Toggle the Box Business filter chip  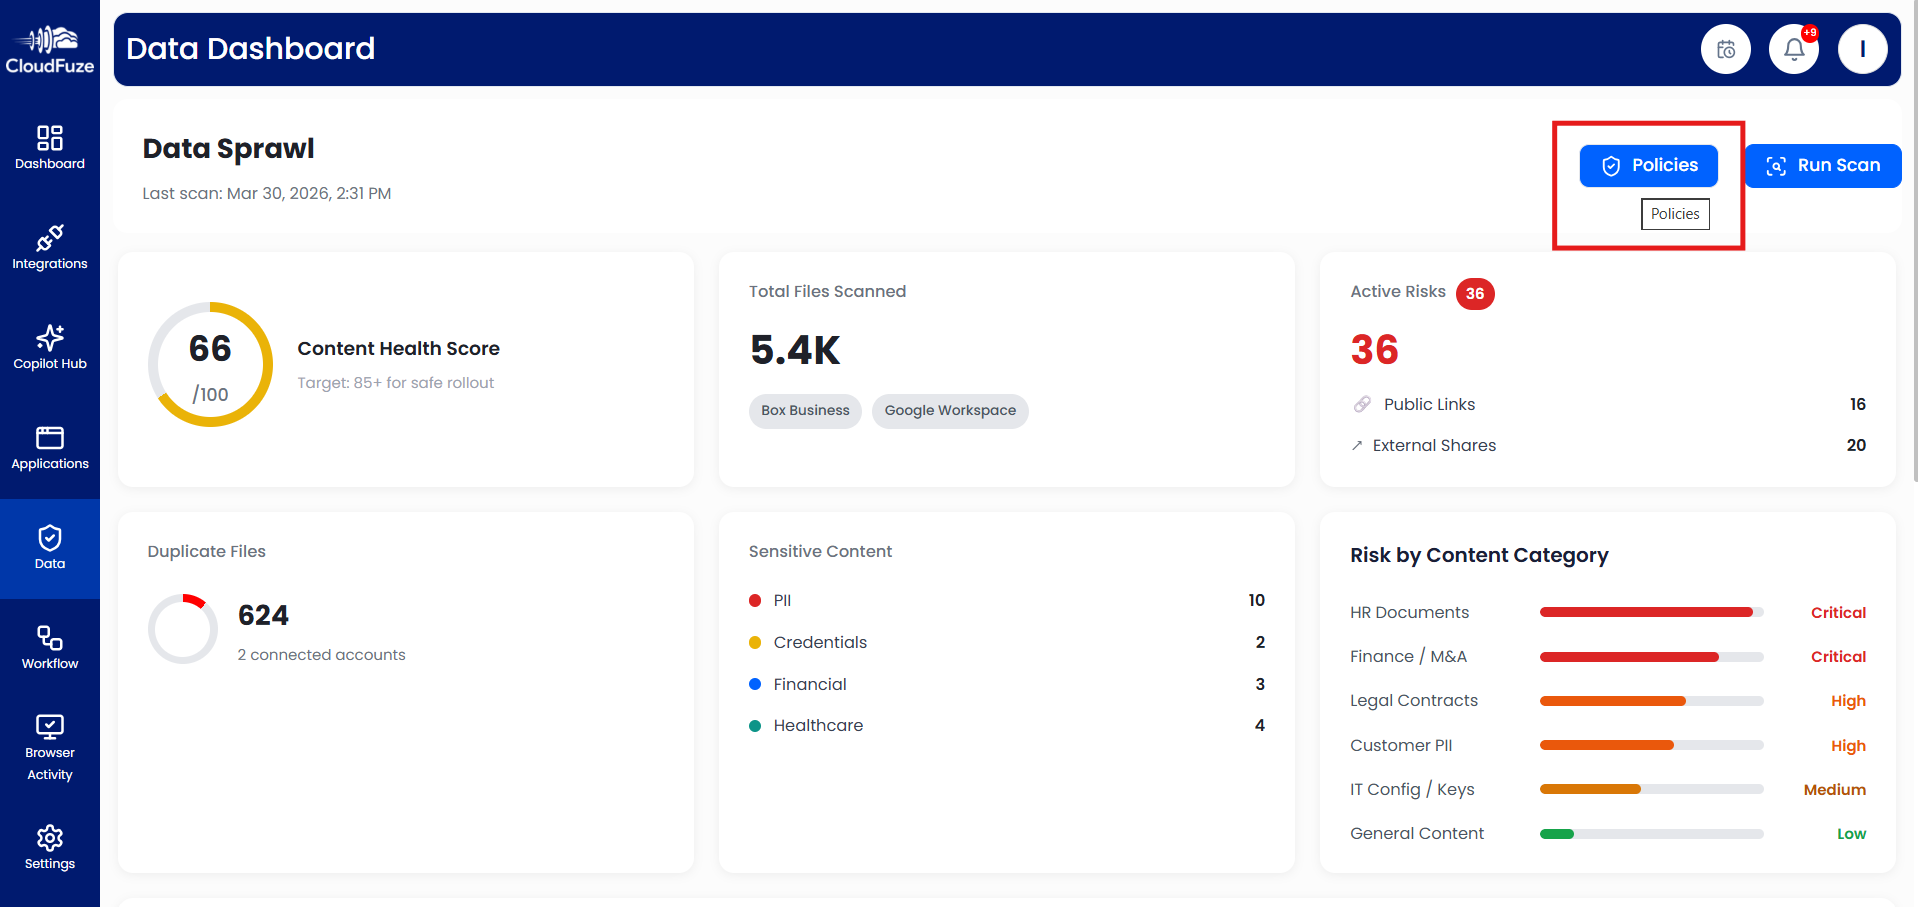click(804, 410)
